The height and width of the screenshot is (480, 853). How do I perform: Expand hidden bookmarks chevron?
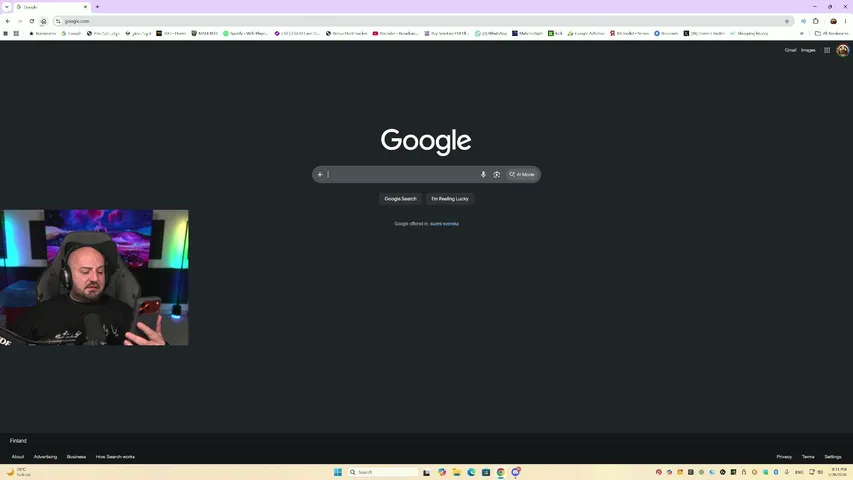801,33
